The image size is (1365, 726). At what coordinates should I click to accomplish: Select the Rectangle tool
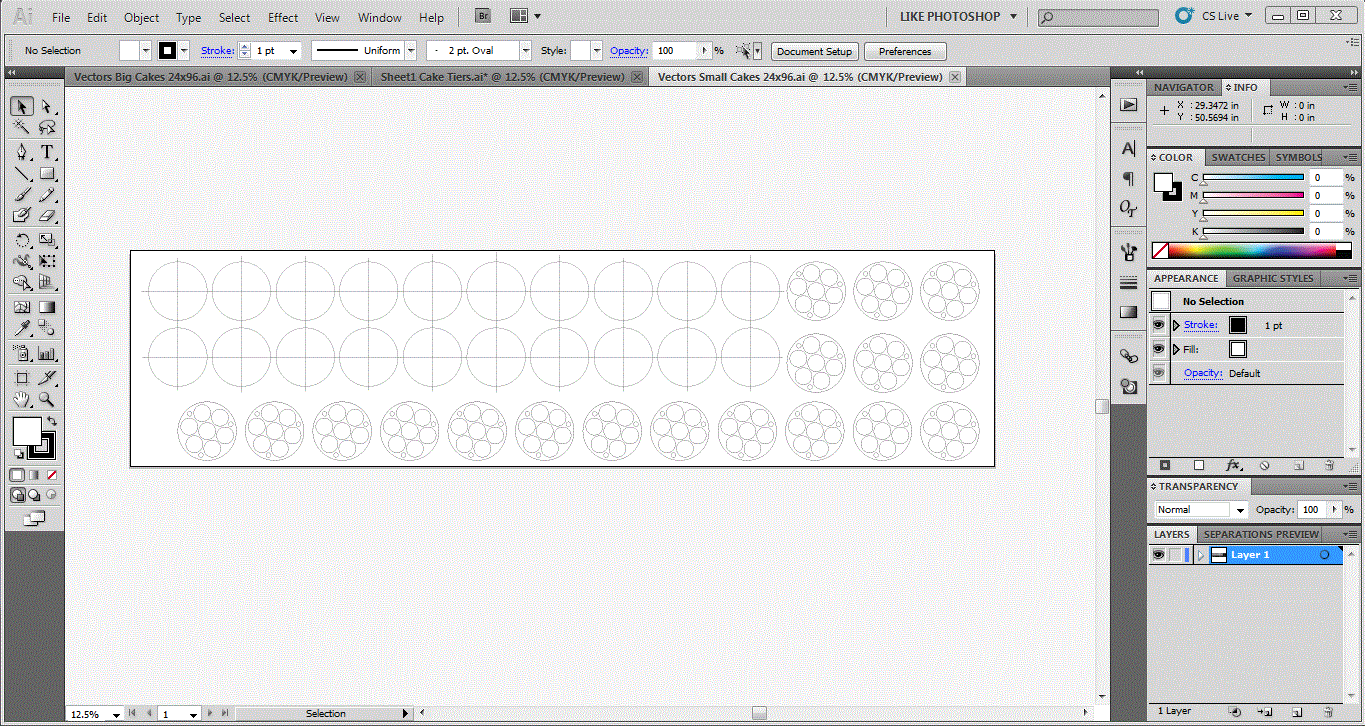tap(47, 174)
